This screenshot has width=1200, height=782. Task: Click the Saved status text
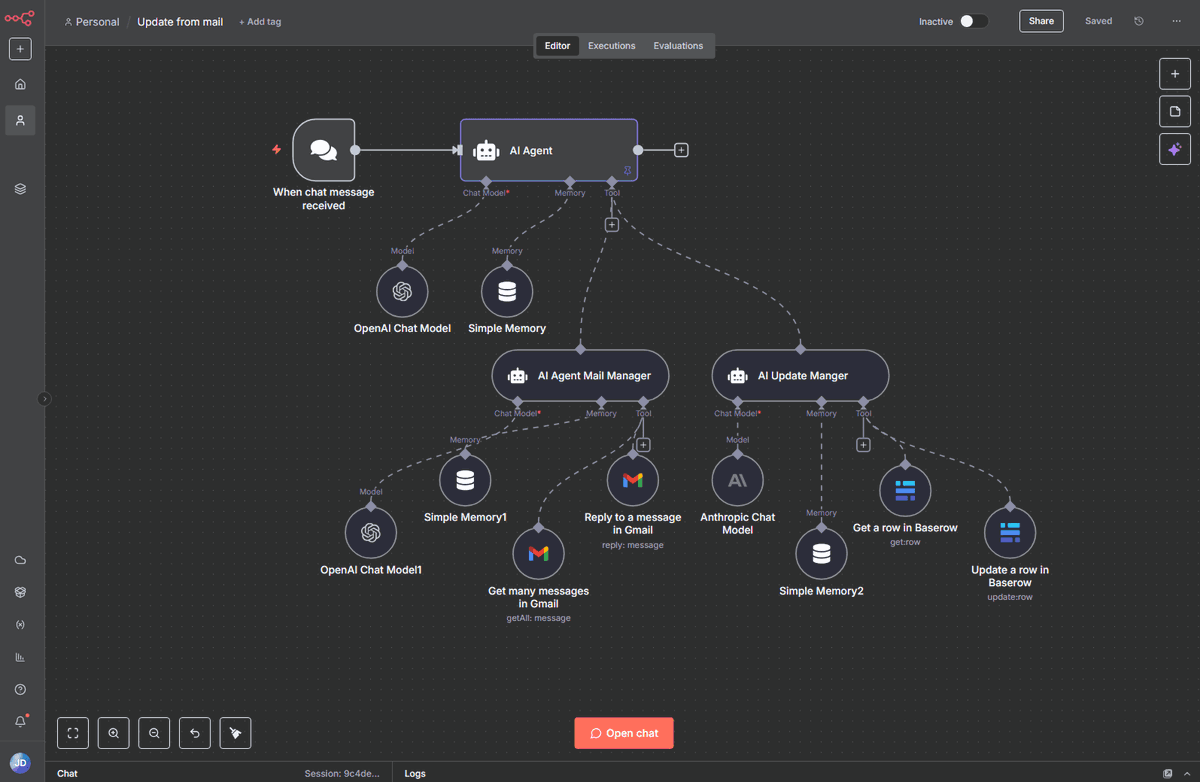coord(1098,21)
